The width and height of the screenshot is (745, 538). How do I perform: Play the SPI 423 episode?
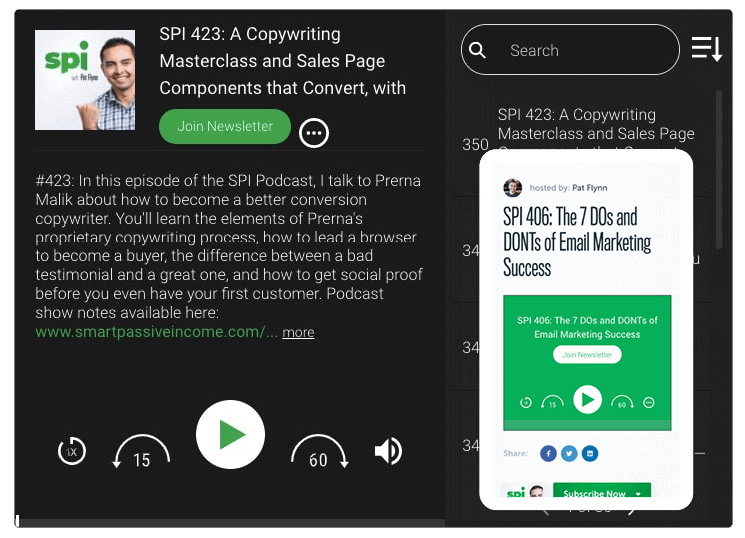230,434
